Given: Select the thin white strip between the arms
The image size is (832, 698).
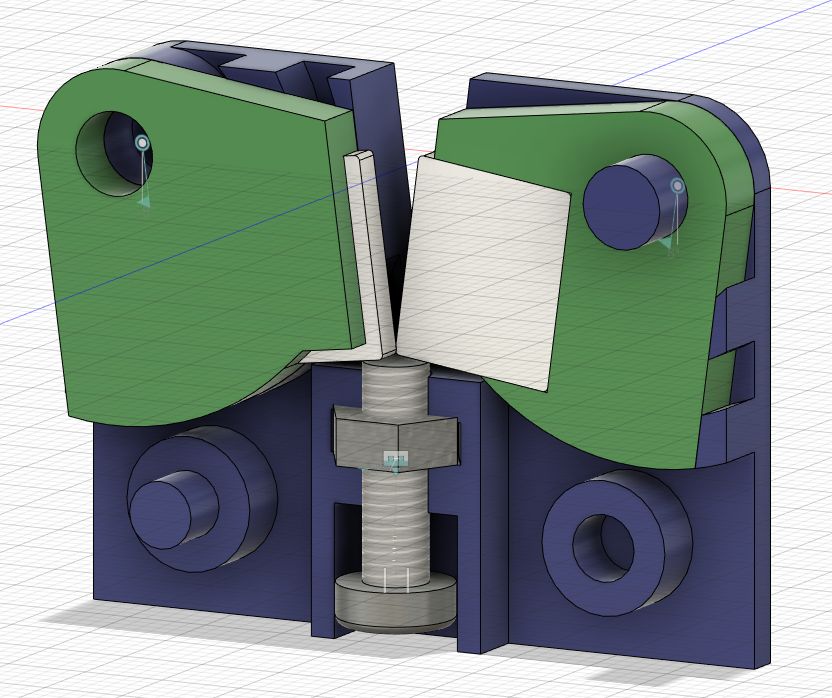Looking at the screenshot, I should (368, 255).
